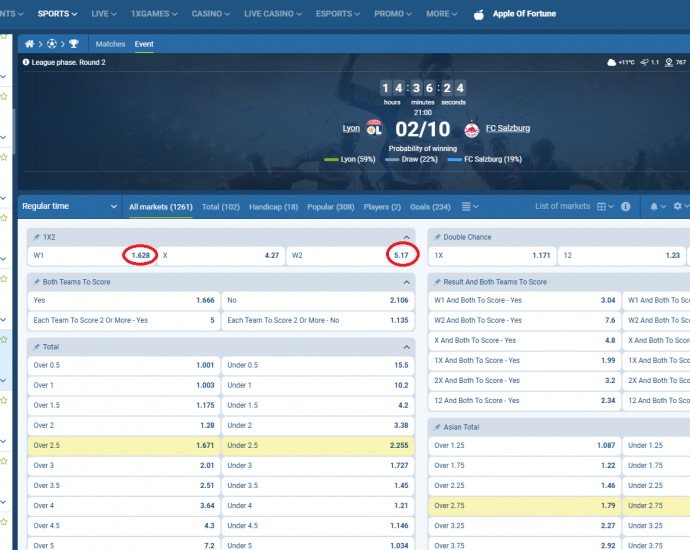Pin Result And Both Teams To Score market
690x550 pixels.
(437, 282)
